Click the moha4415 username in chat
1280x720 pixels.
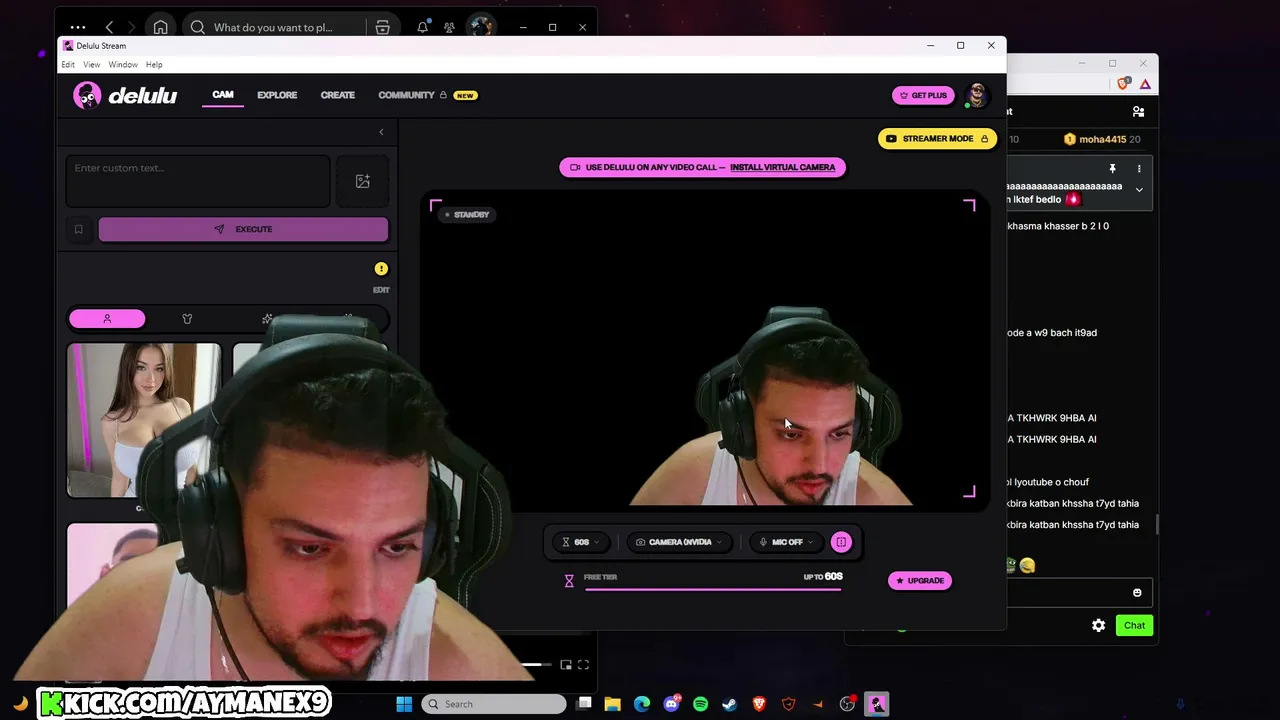[1102, 139]
